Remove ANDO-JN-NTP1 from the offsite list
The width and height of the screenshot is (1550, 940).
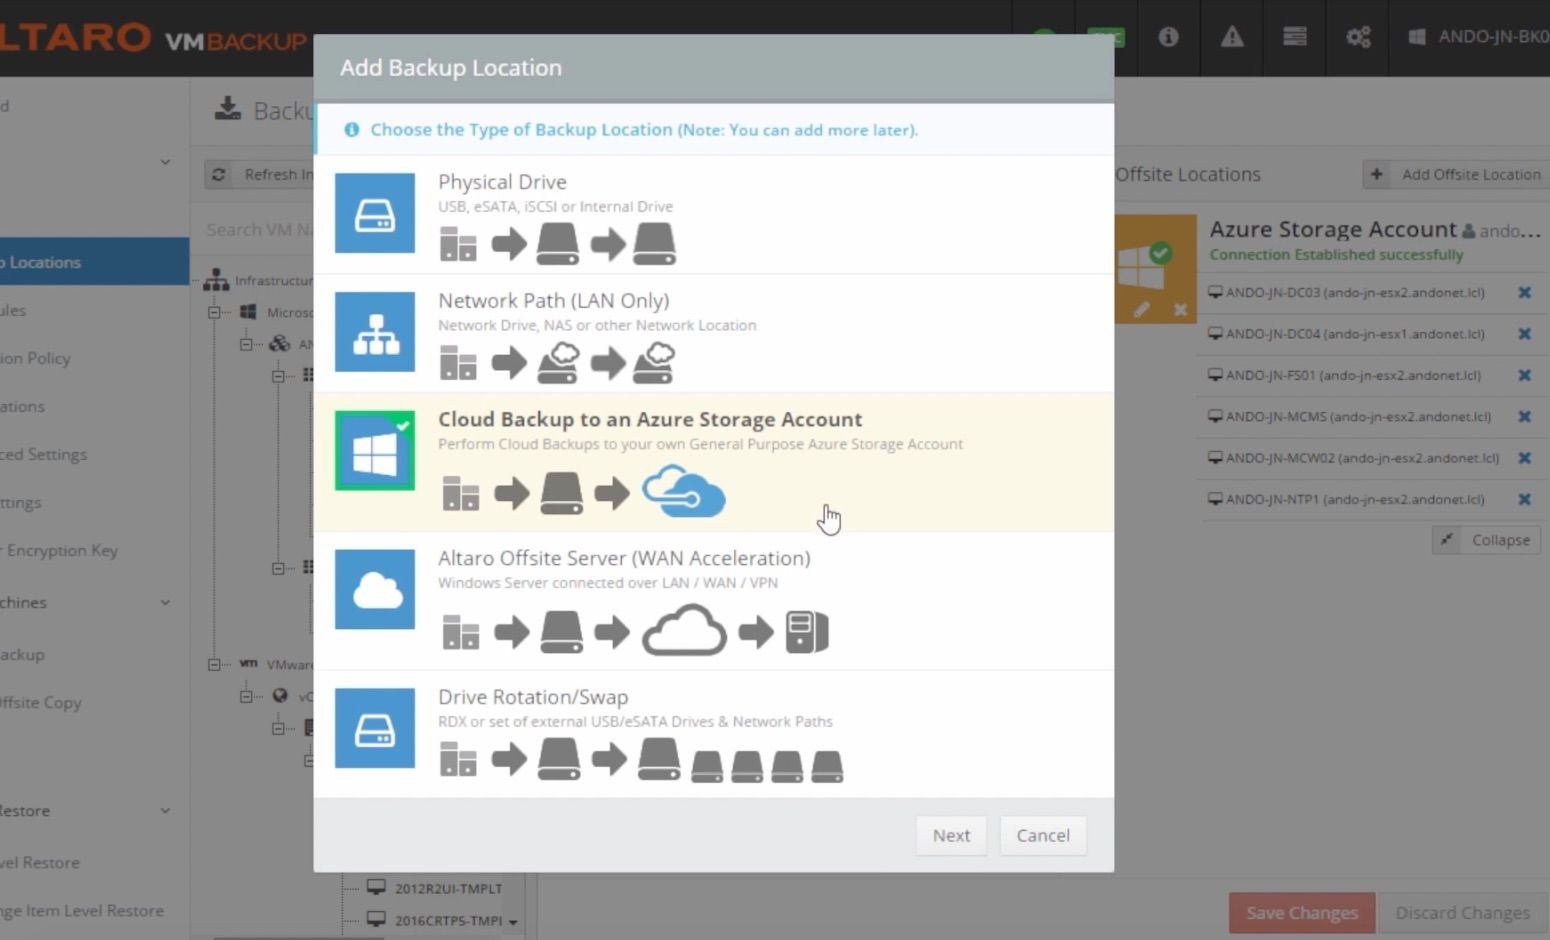1526,499
